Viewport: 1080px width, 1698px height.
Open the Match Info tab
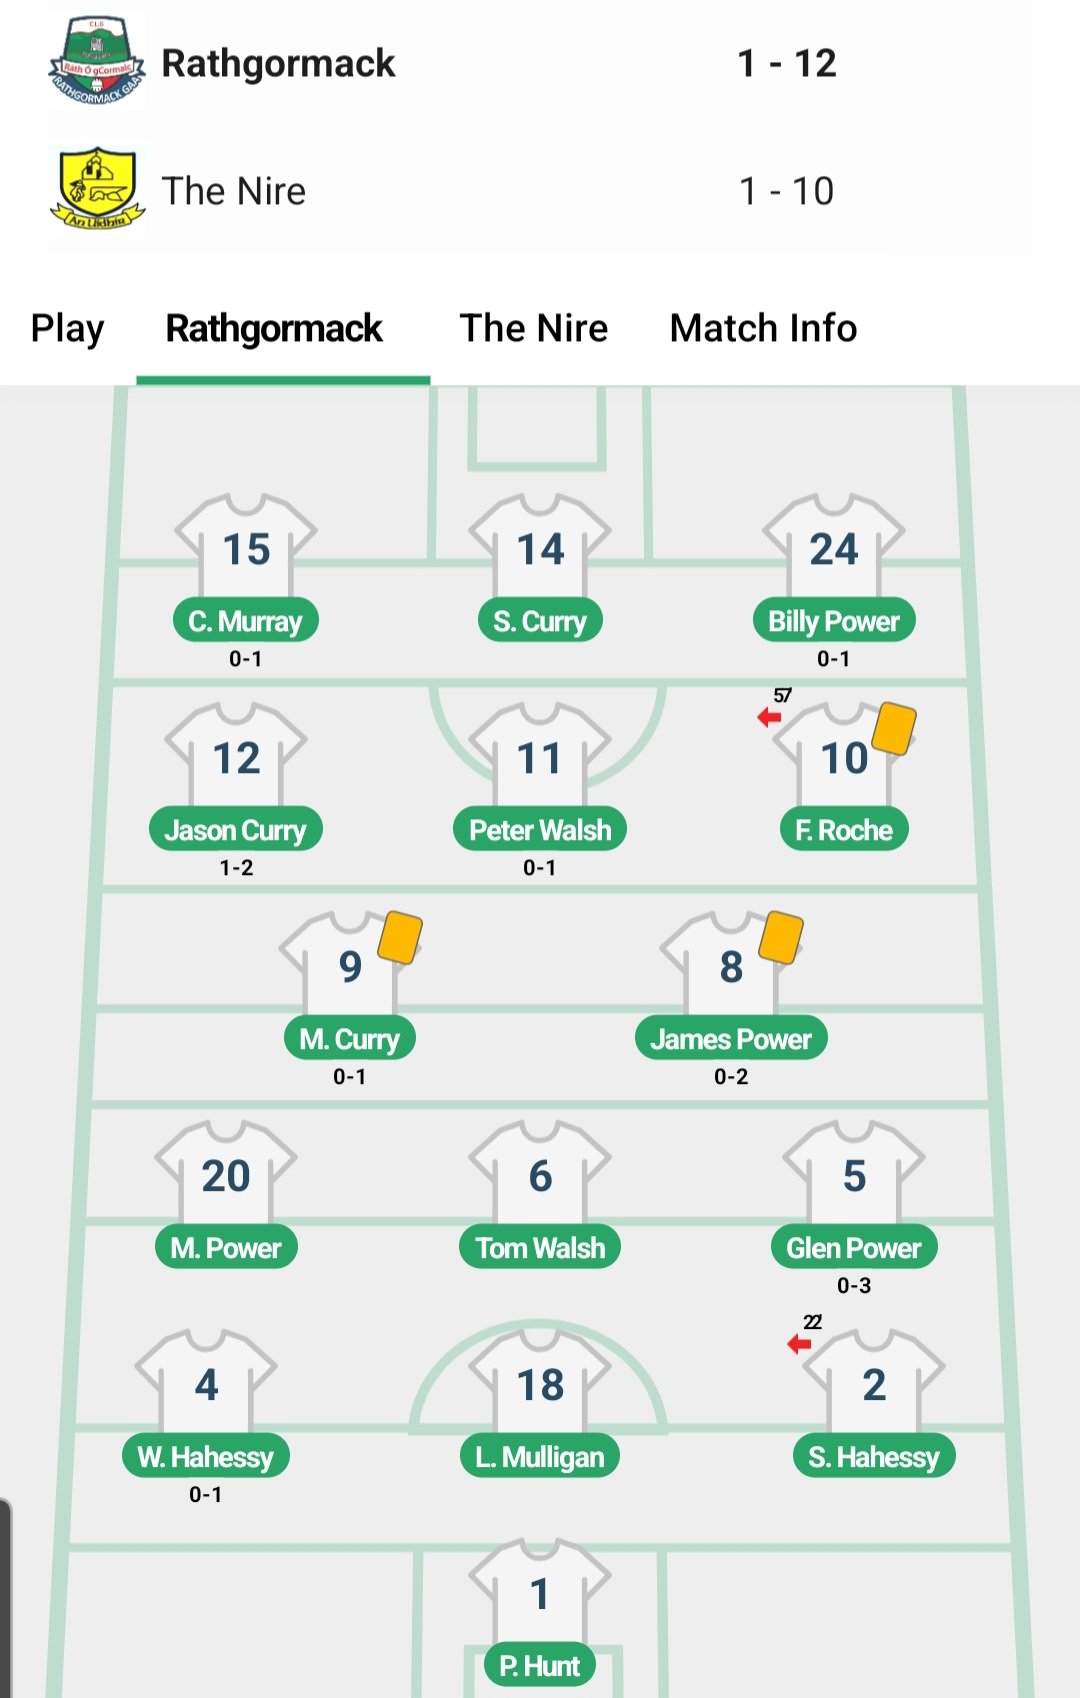click(763, 328)
